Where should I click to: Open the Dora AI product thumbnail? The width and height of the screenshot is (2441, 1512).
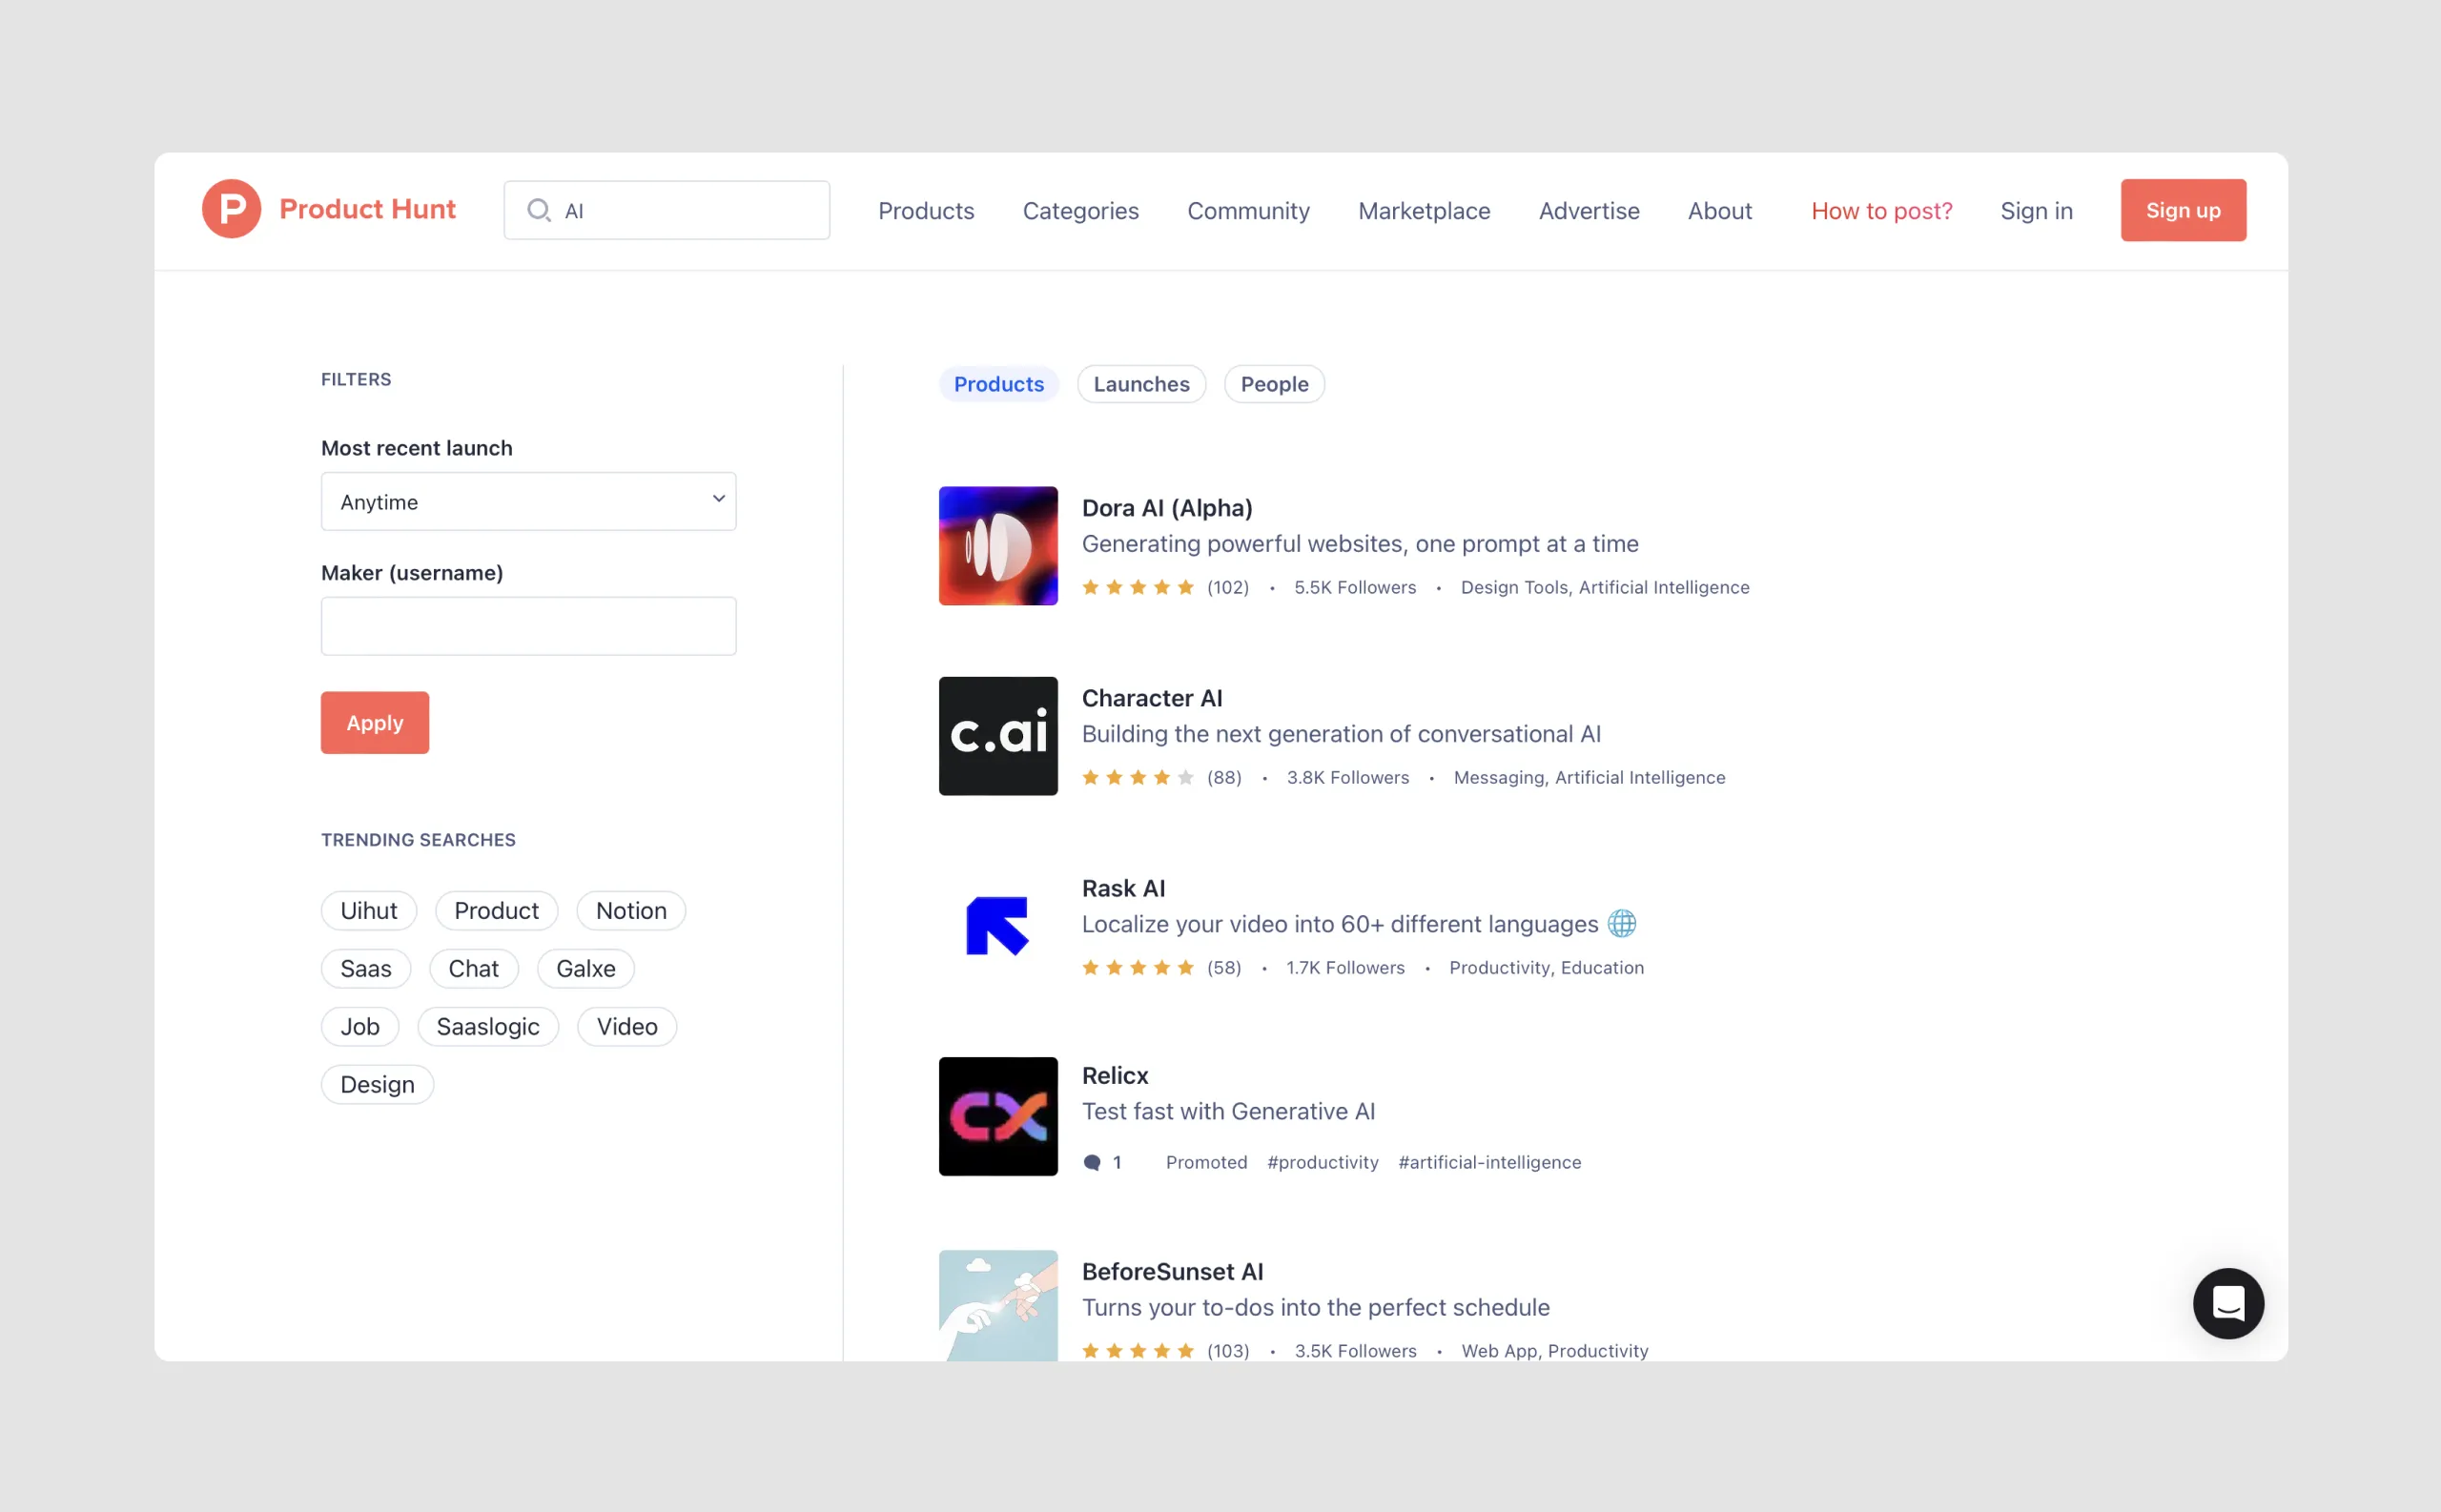(998, 546)
